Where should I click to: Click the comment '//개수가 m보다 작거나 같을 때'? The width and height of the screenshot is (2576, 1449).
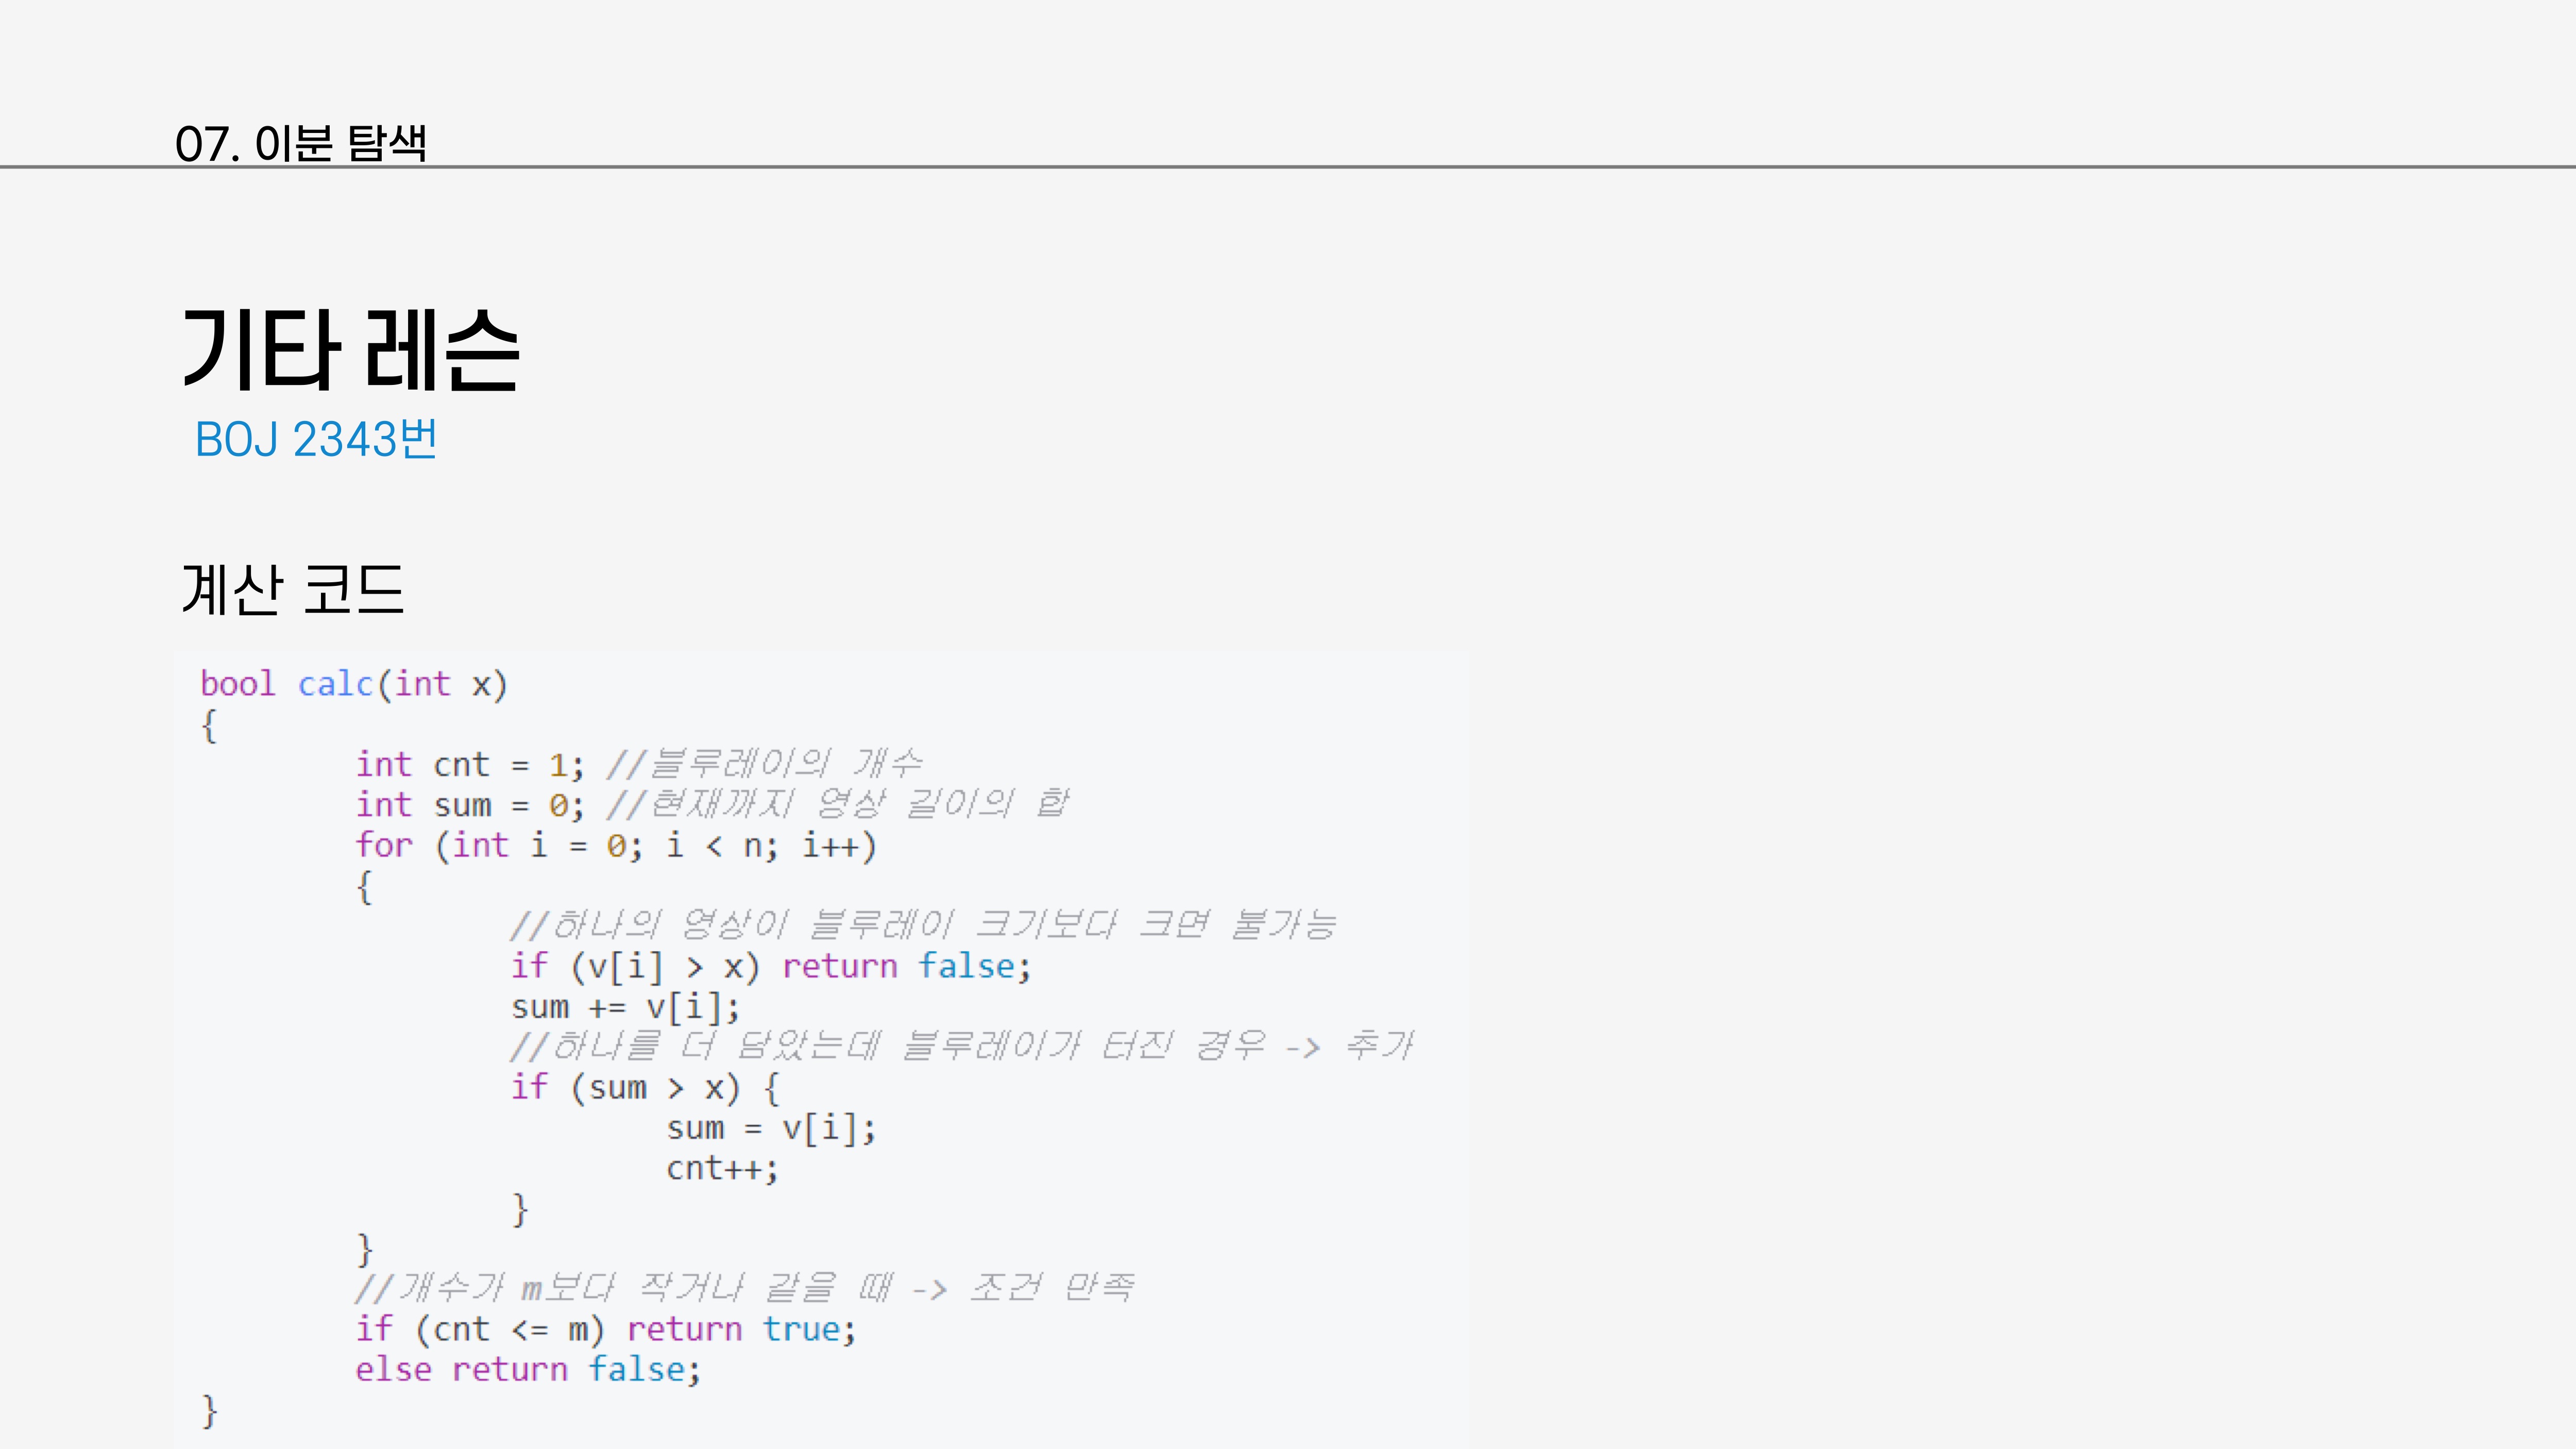pyautogui.click(x=744, y=1289)
